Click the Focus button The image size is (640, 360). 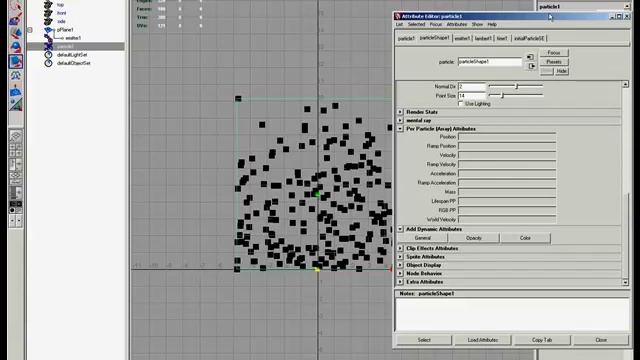point(554,53)
